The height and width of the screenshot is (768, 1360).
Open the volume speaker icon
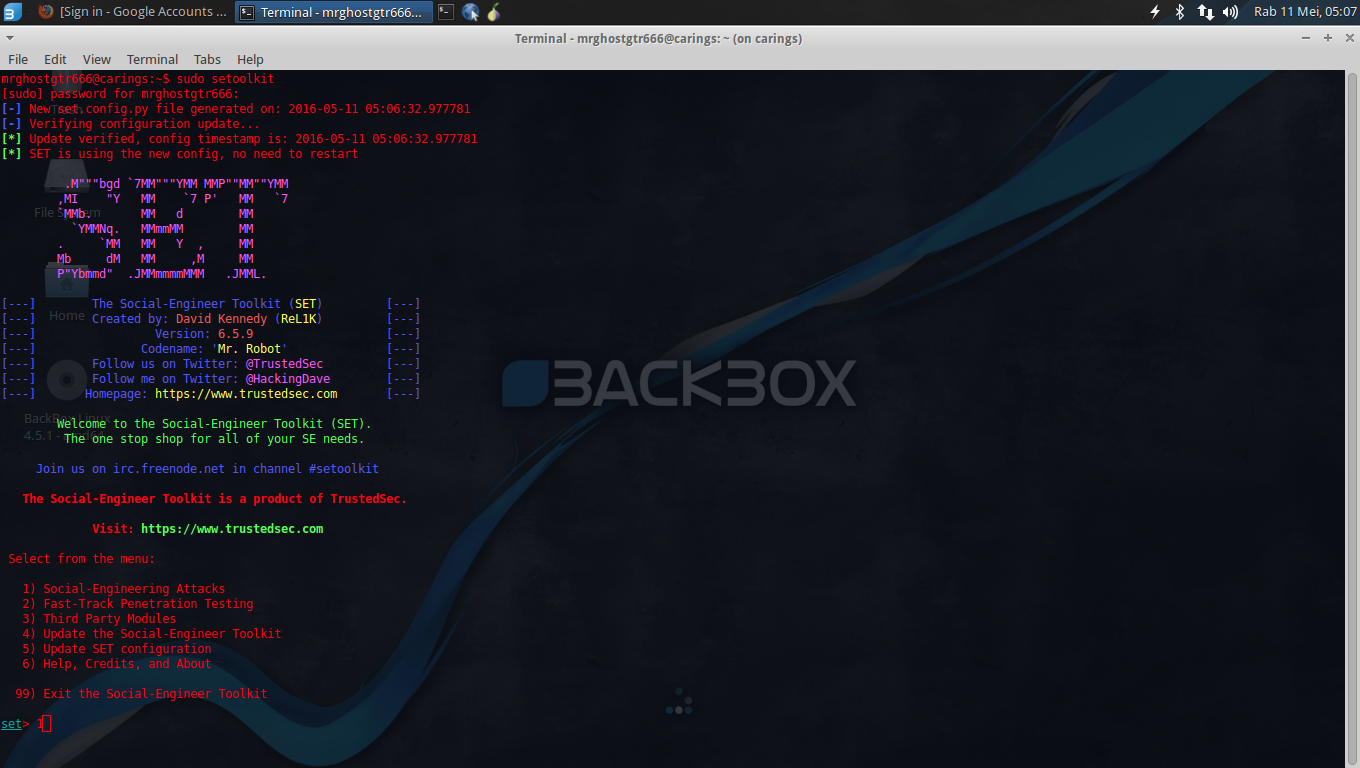(x=1230, y=12)
